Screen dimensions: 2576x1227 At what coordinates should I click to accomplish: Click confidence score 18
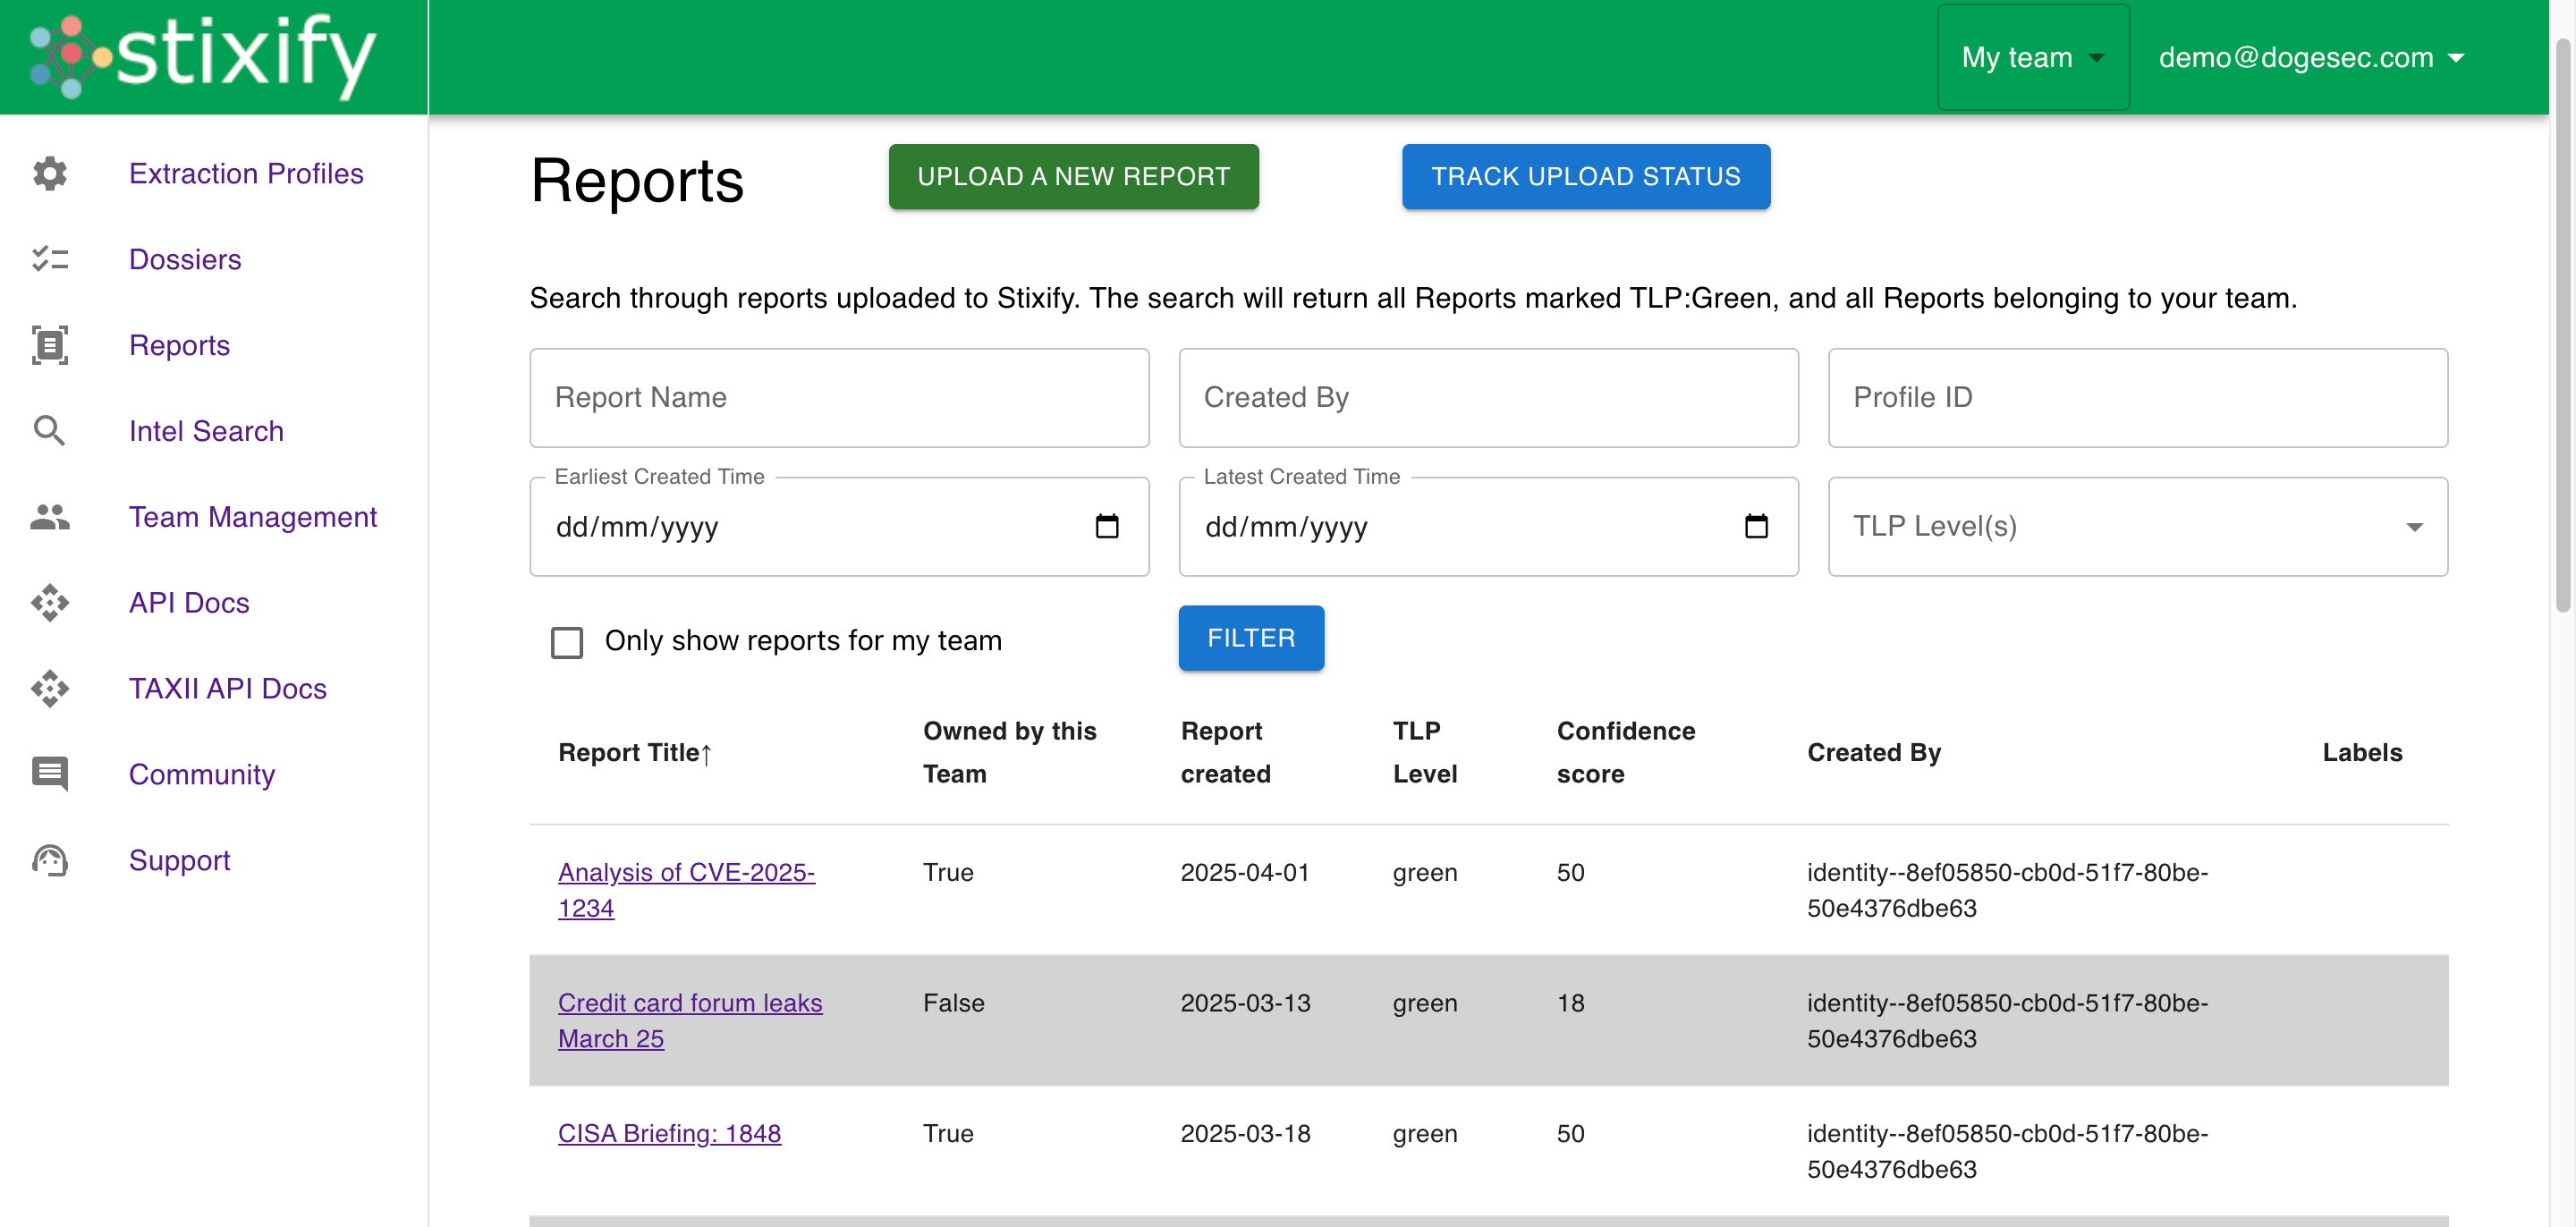click(1570, 1003)
